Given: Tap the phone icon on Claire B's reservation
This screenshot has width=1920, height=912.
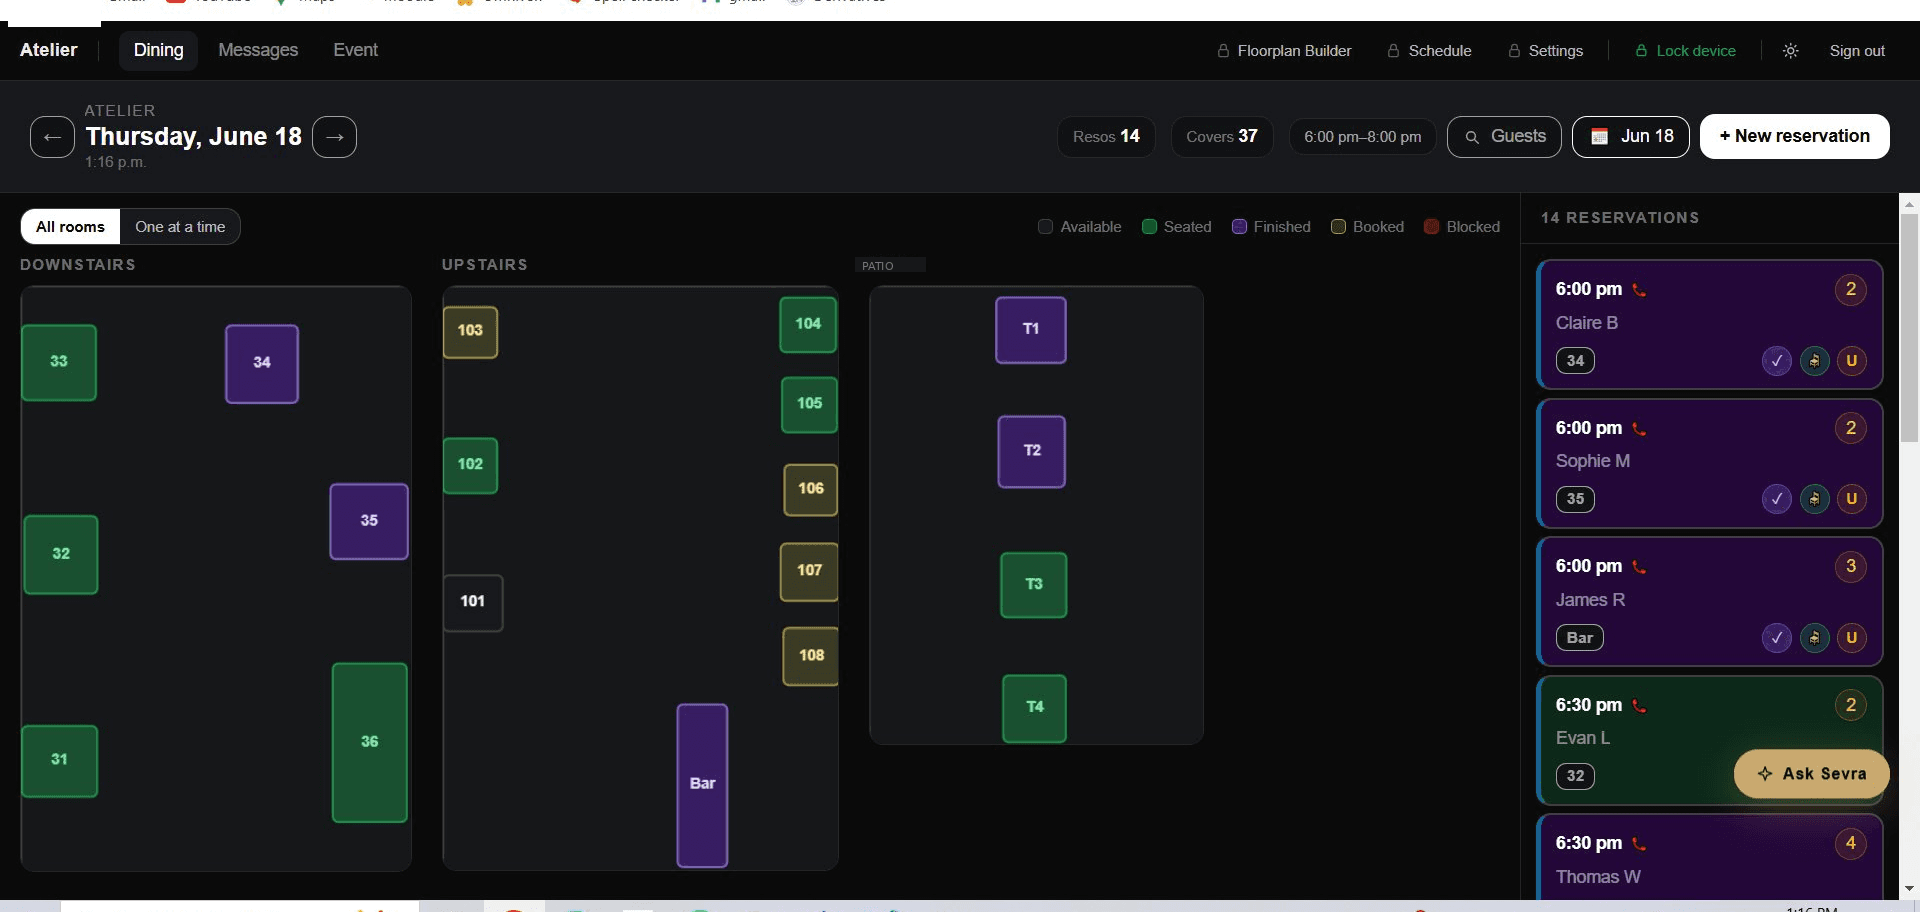Looking at the screenshot, I should point(1639,289).
